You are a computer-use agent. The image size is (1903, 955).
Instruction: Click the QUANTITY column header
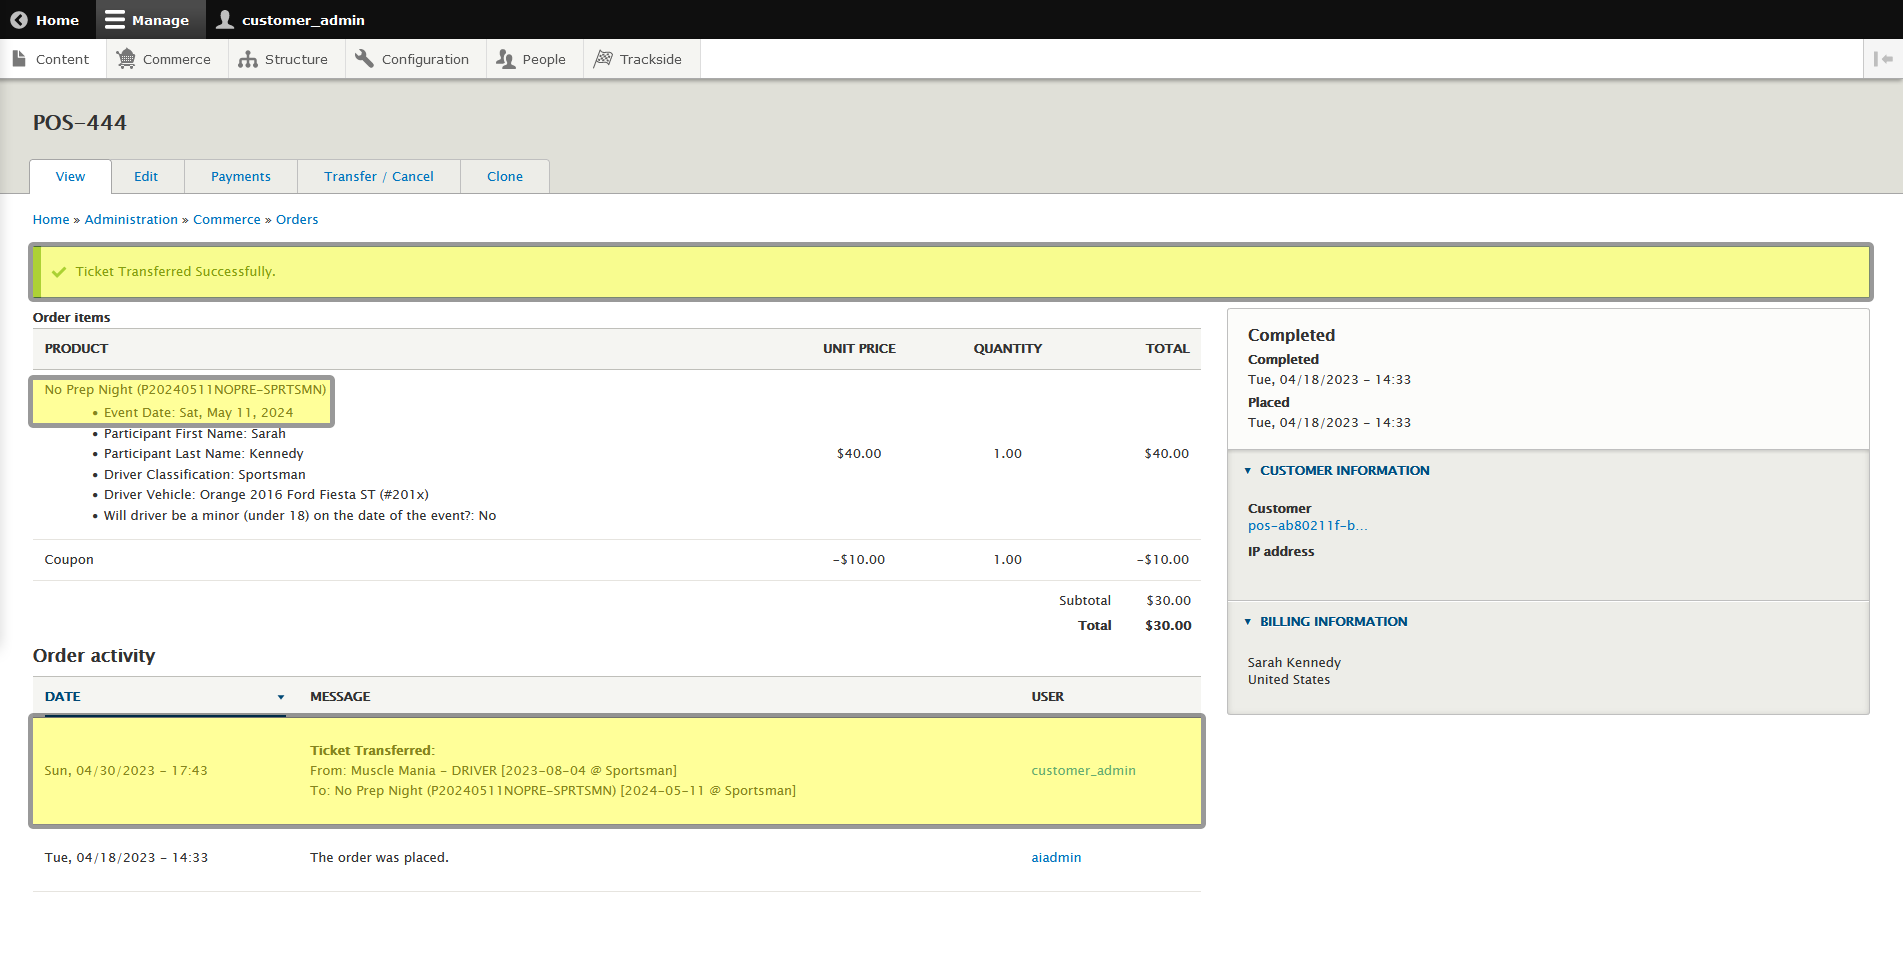coord(1007,348)
